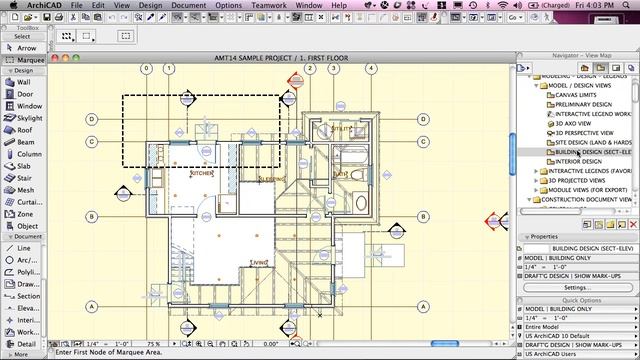Select the Window tool
This screenshot has width=640, height=360.
click(x=23, y=106)
